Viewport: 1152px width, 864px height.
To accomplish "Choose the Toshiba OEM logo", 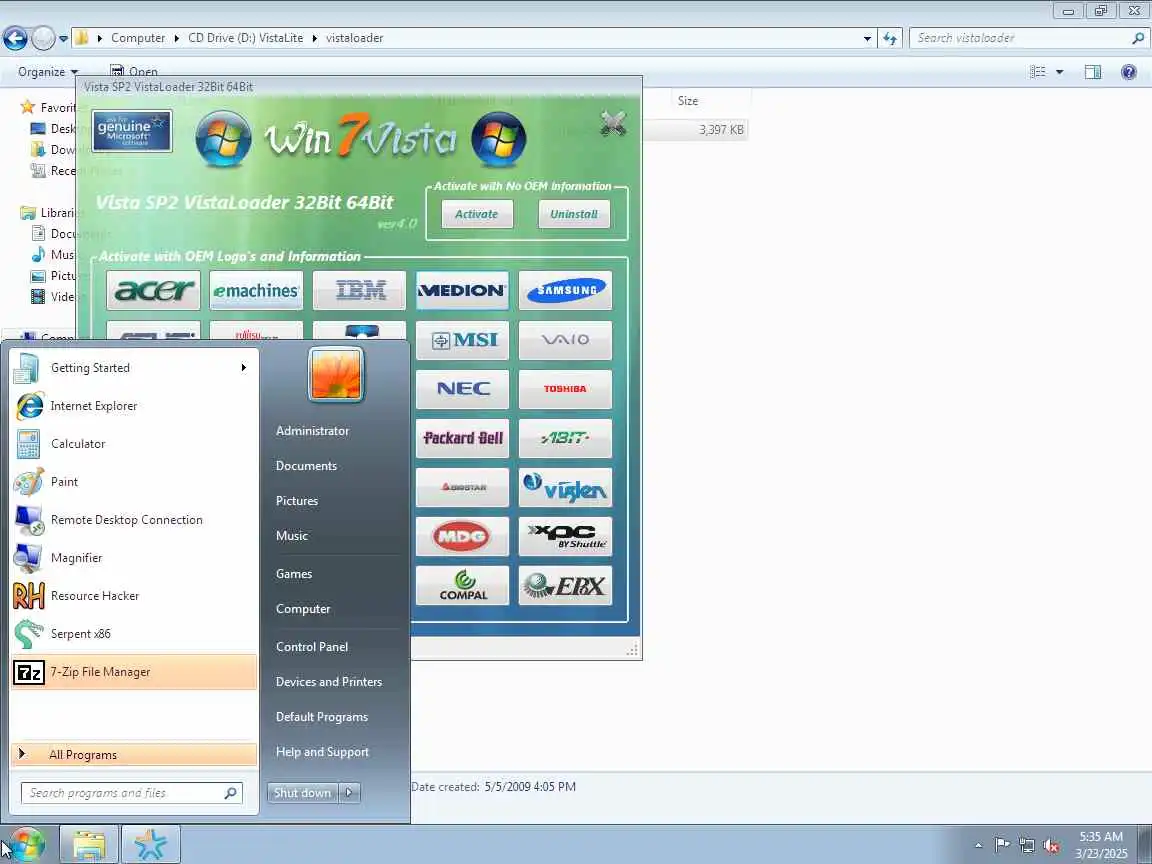I will [x=565, y=389].
